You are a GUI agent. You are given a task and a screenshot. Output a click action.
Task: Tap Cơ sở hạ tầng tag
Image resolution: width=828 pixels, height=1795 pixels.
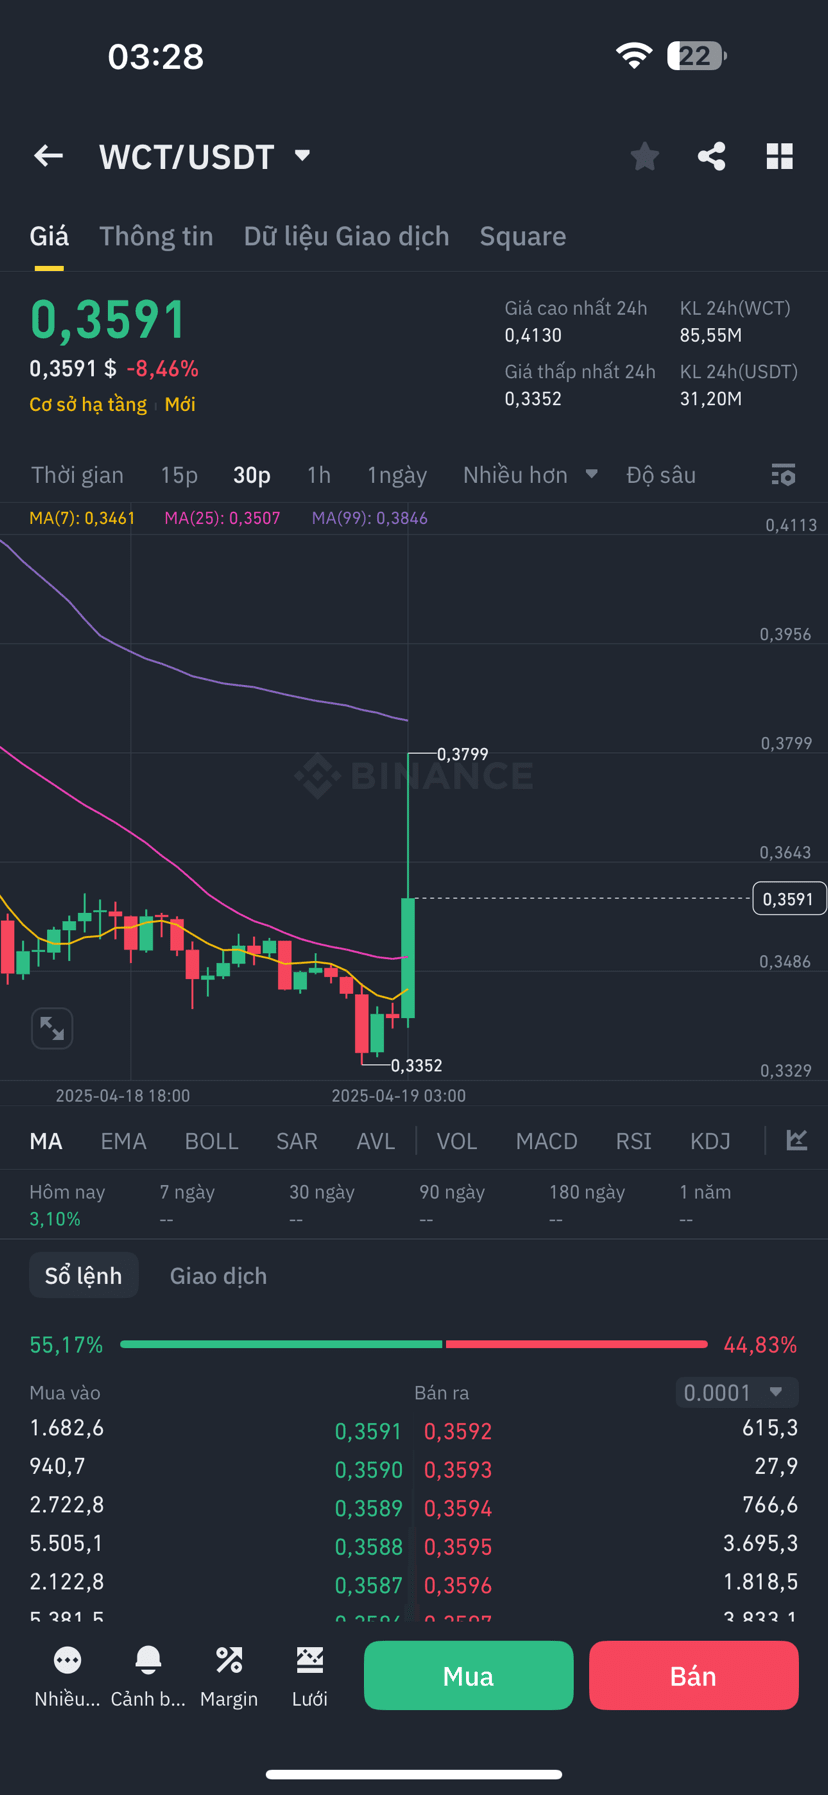(88, 404)
